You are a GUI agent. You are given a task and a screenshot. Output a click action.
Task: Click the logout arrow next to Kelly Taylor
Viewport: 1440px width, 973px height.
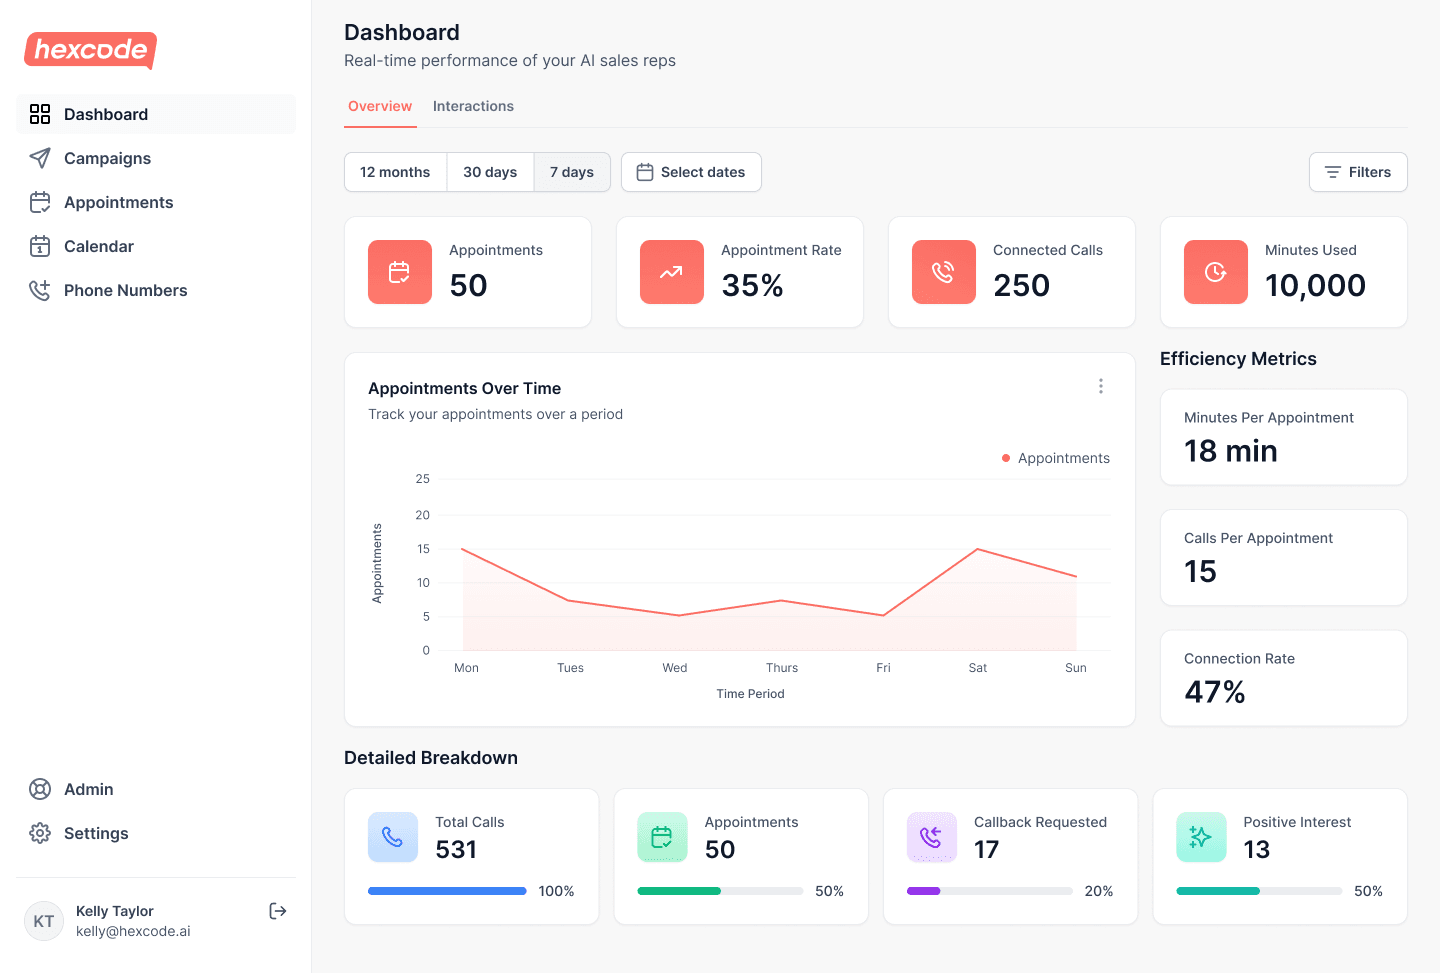point(277,911)
